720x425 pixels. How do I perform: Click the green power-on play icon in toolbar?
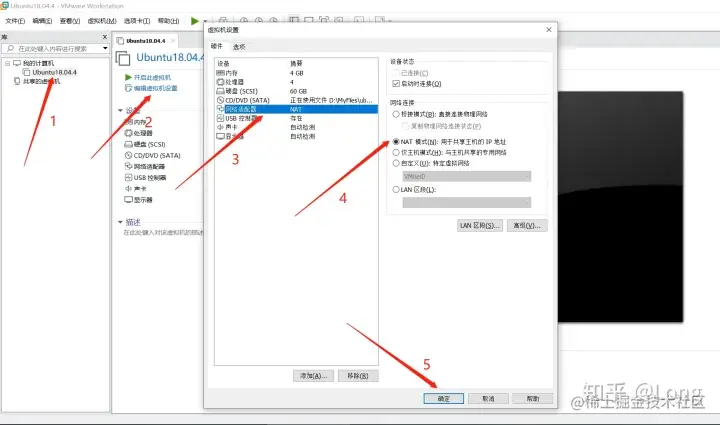pyautogui.click(x=195, y=21)
